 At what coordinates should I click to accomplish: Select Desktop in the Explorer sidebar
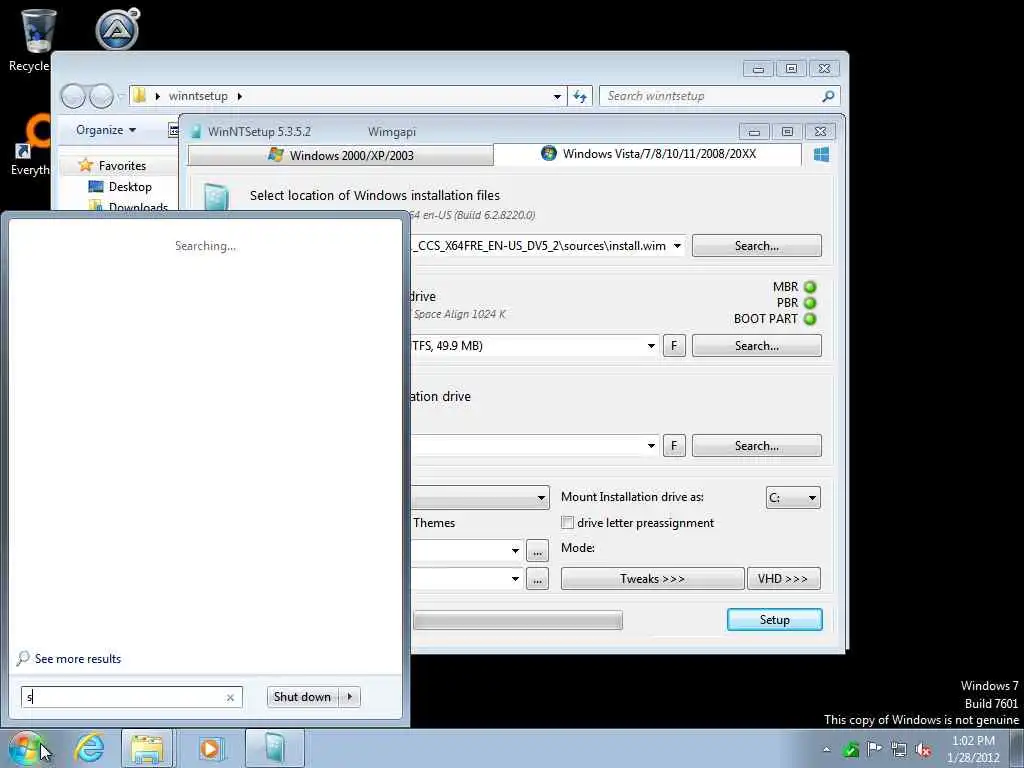(130, 187)
